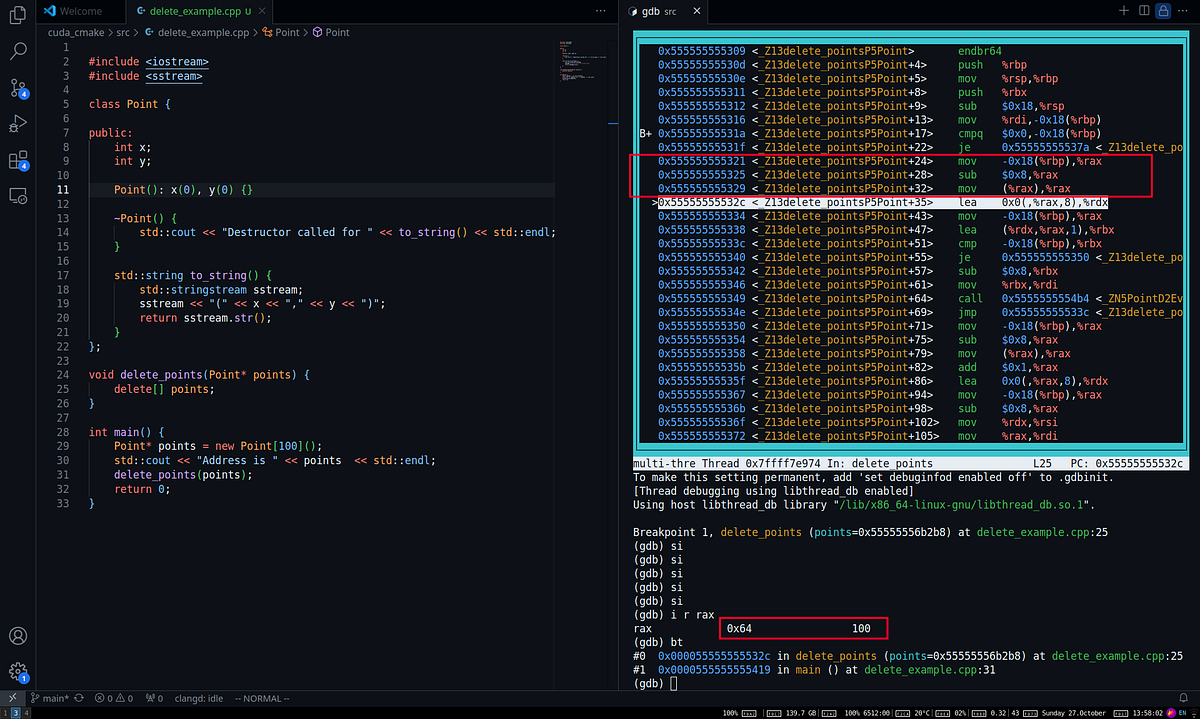Open the Remote Explorer view
This screenshot has width=1200, height=719.
(17, 195)
